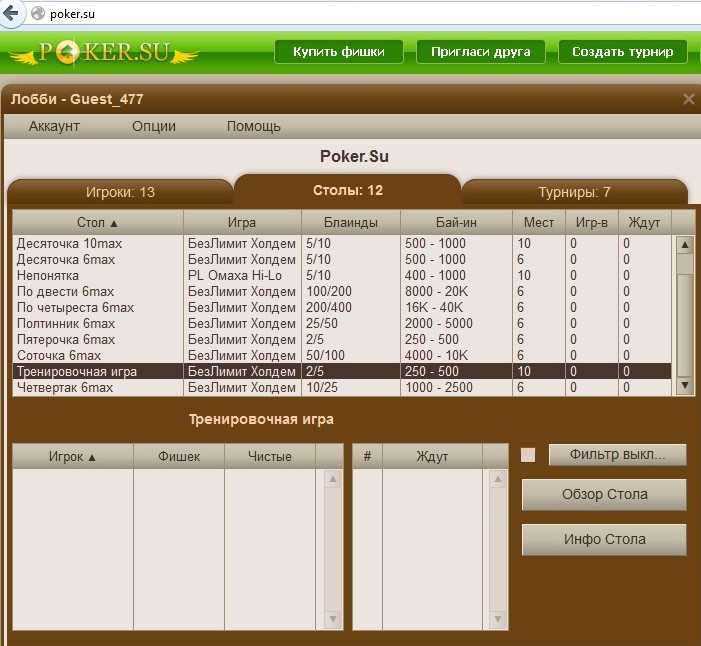Select table Полтинник 6max
Image resolution: width=701 pixels, height=646 pixels.
point(342,324)
